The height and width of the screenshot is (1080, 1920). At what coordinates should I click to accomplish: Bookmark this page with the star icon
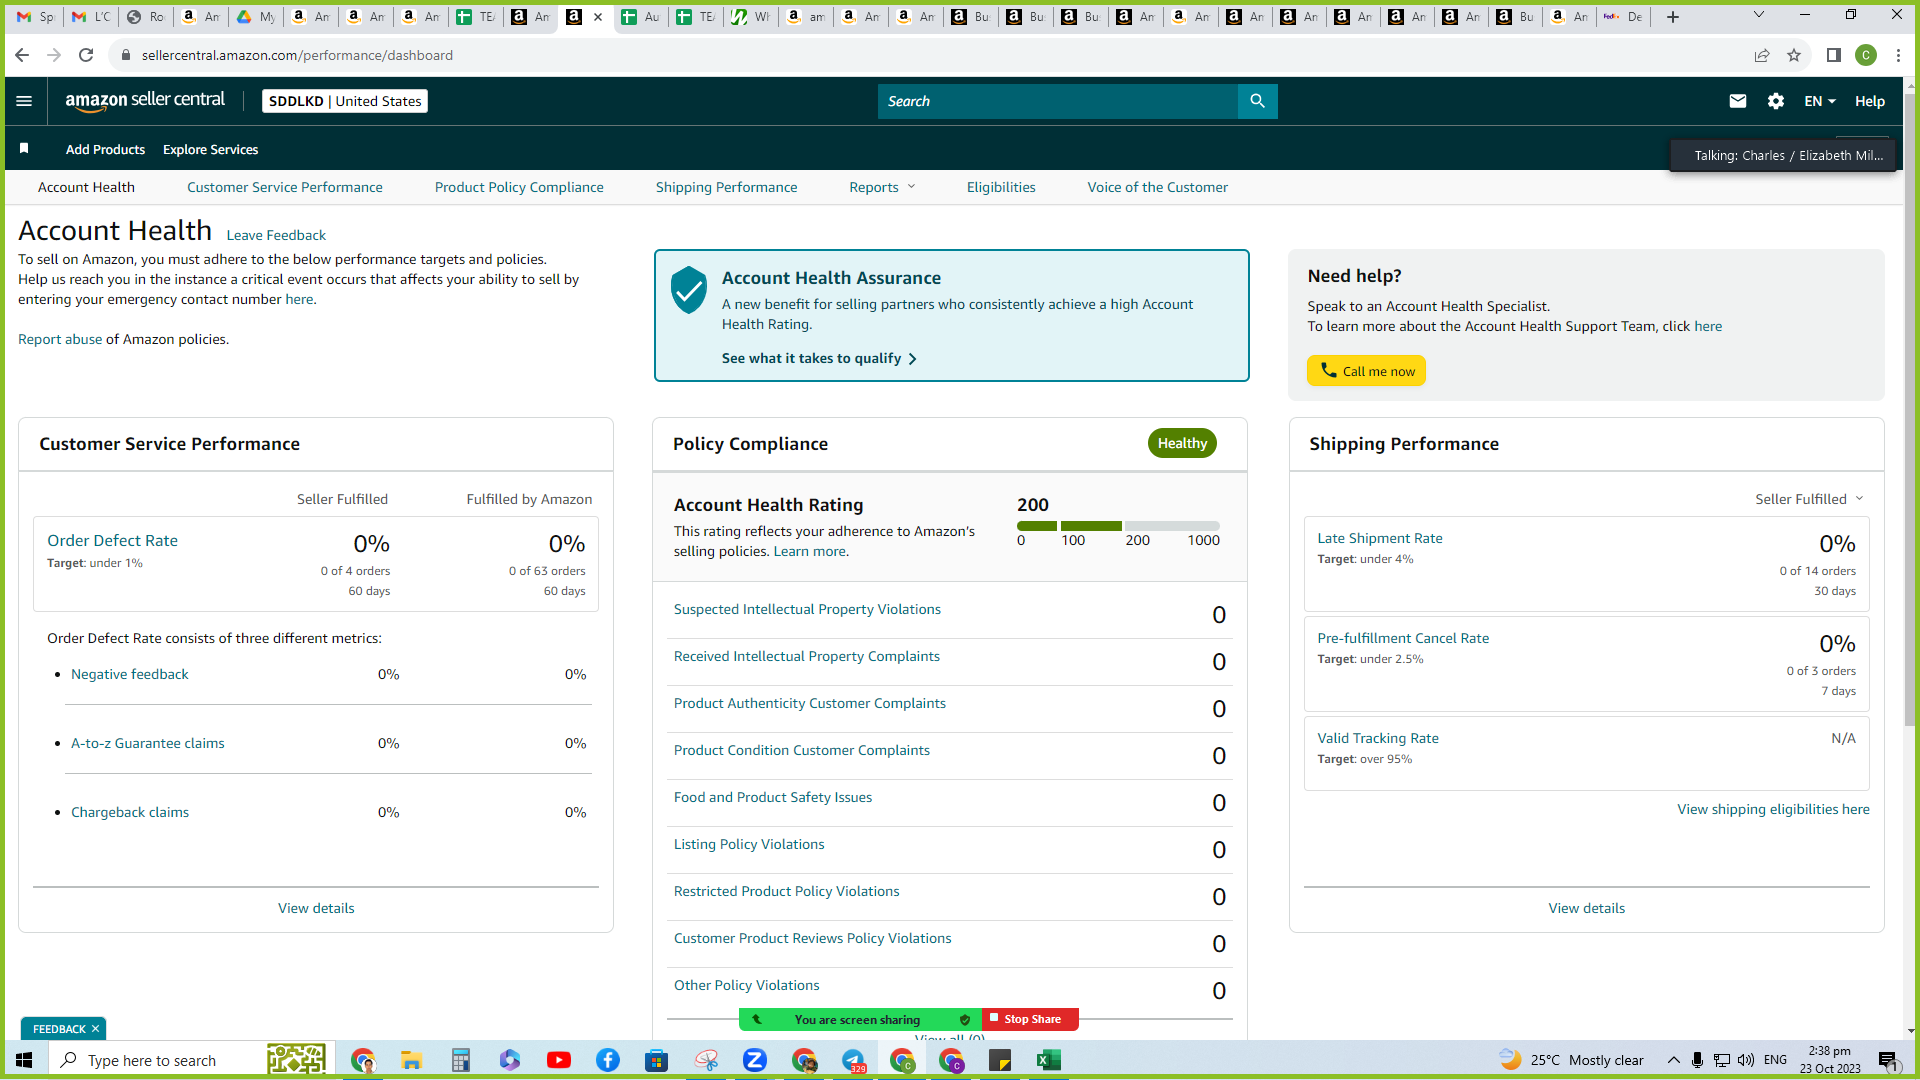1794,55
